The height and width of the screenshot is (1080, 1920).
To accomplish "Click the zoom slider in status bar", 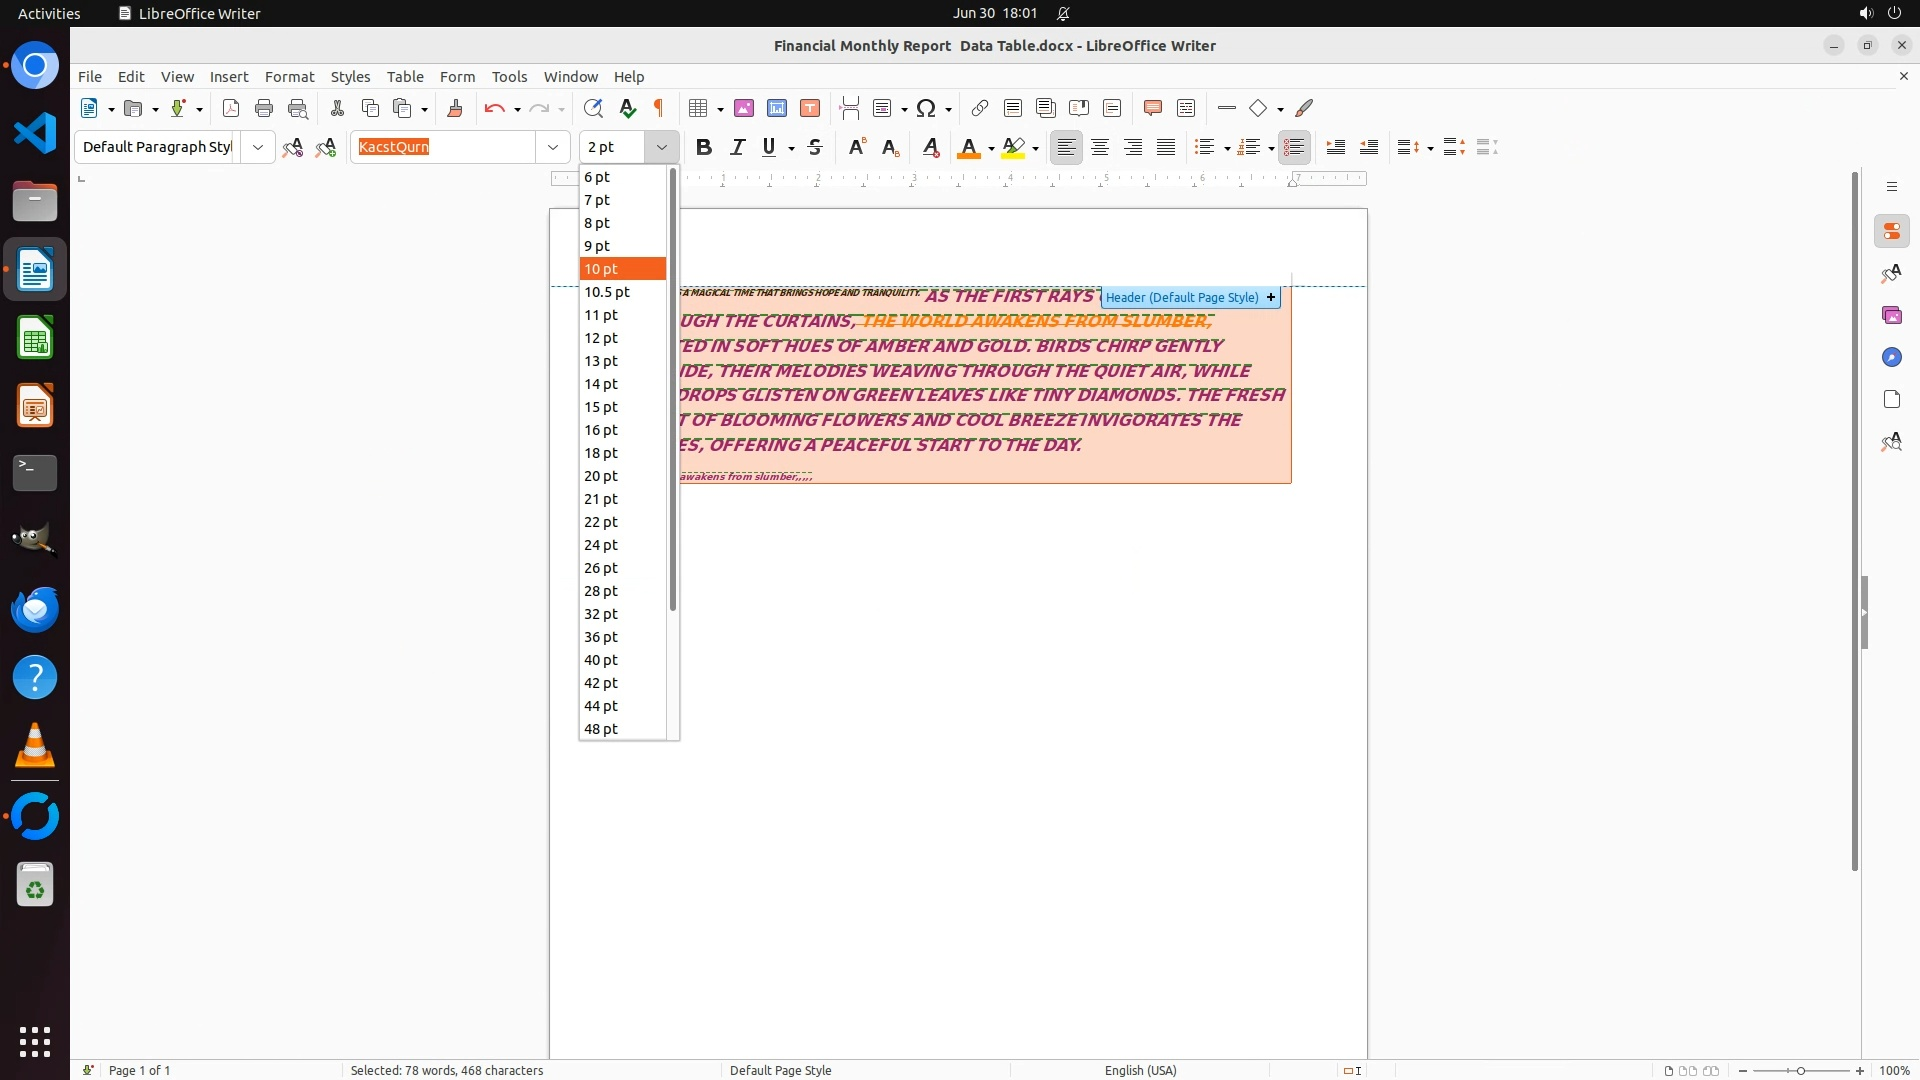I will 1800,1070.
